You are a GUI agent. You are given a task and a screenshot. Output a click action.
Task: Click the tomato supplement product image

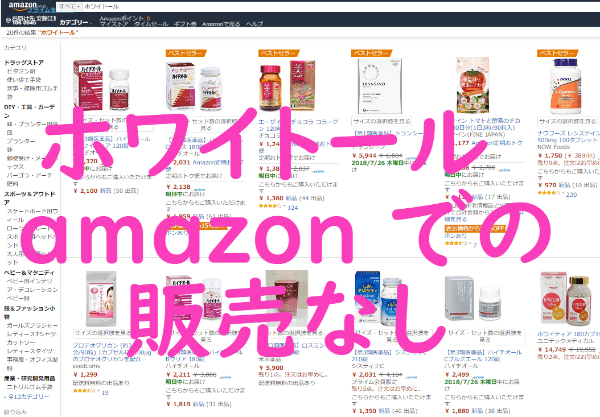473,85
